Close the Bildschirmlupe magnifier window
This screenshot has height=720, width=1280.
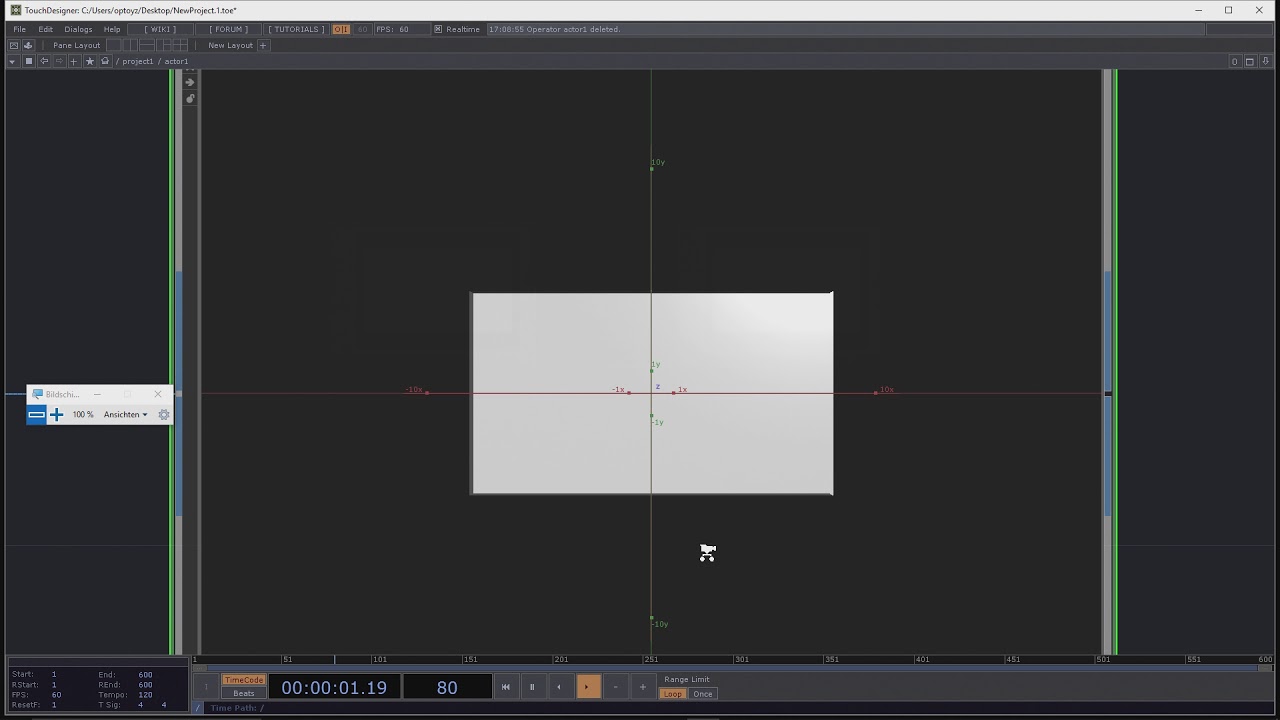(158, 394)
